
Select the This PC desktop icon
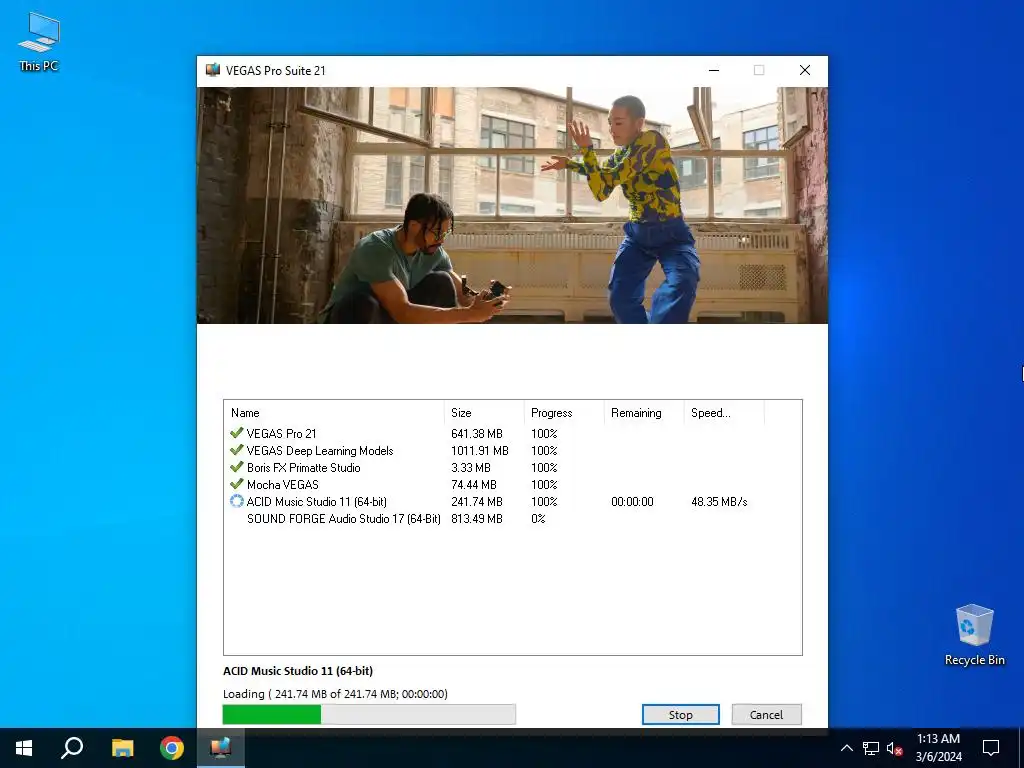click(39, 40)
